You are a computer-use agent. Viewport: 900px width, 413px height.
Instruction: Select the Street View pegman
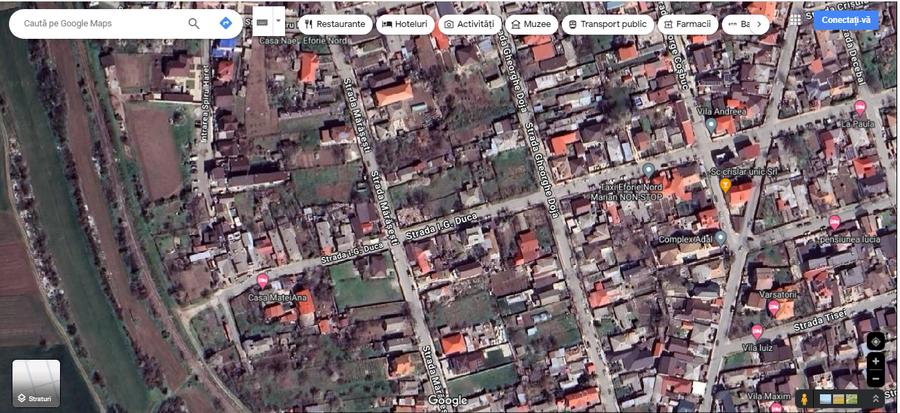pyautogui.click(x=805, y=399)
